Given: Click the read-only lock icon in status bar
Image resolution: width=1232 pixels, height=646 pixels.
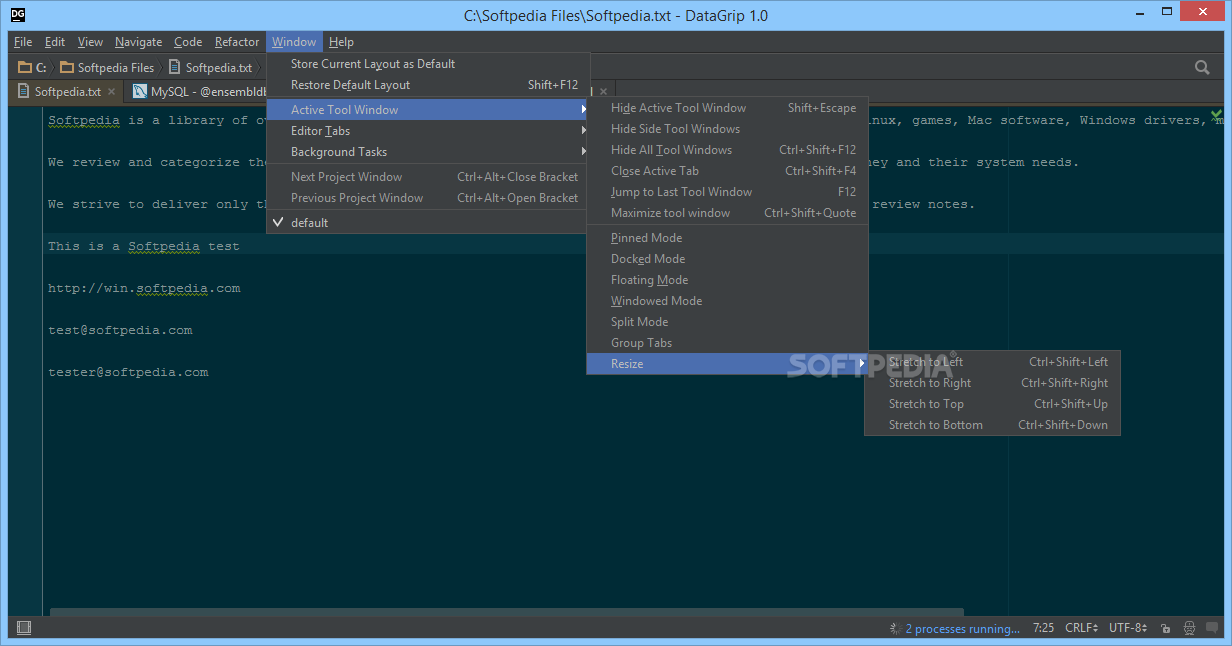Looking at the screenshot, I should [x=1166, y=628].
